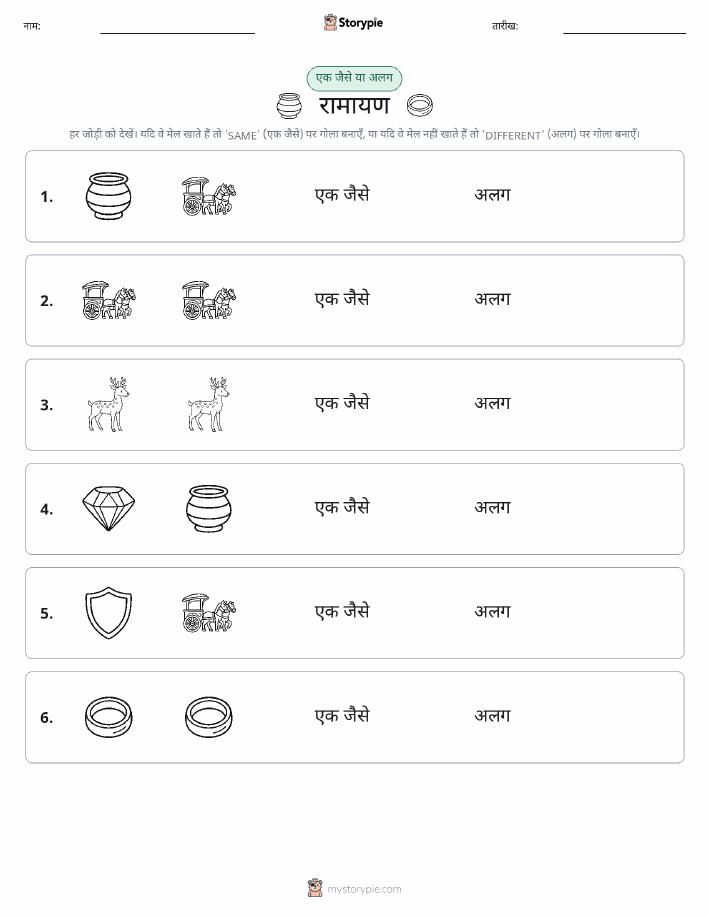709x917 pixels.
Task: Select 'अलग' for question 5
Action: tap(493, 611)
